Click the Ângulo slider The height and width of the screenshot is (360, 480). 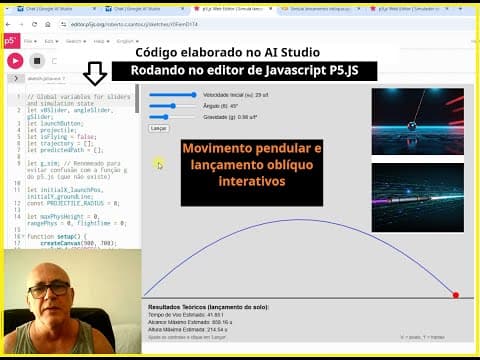[x=173, y=106]
